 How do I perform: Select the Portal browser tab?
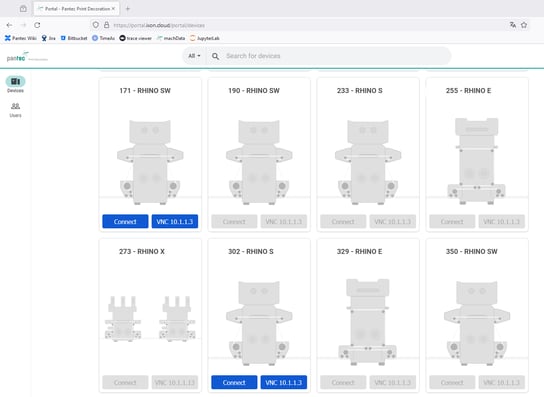[76, 9]
